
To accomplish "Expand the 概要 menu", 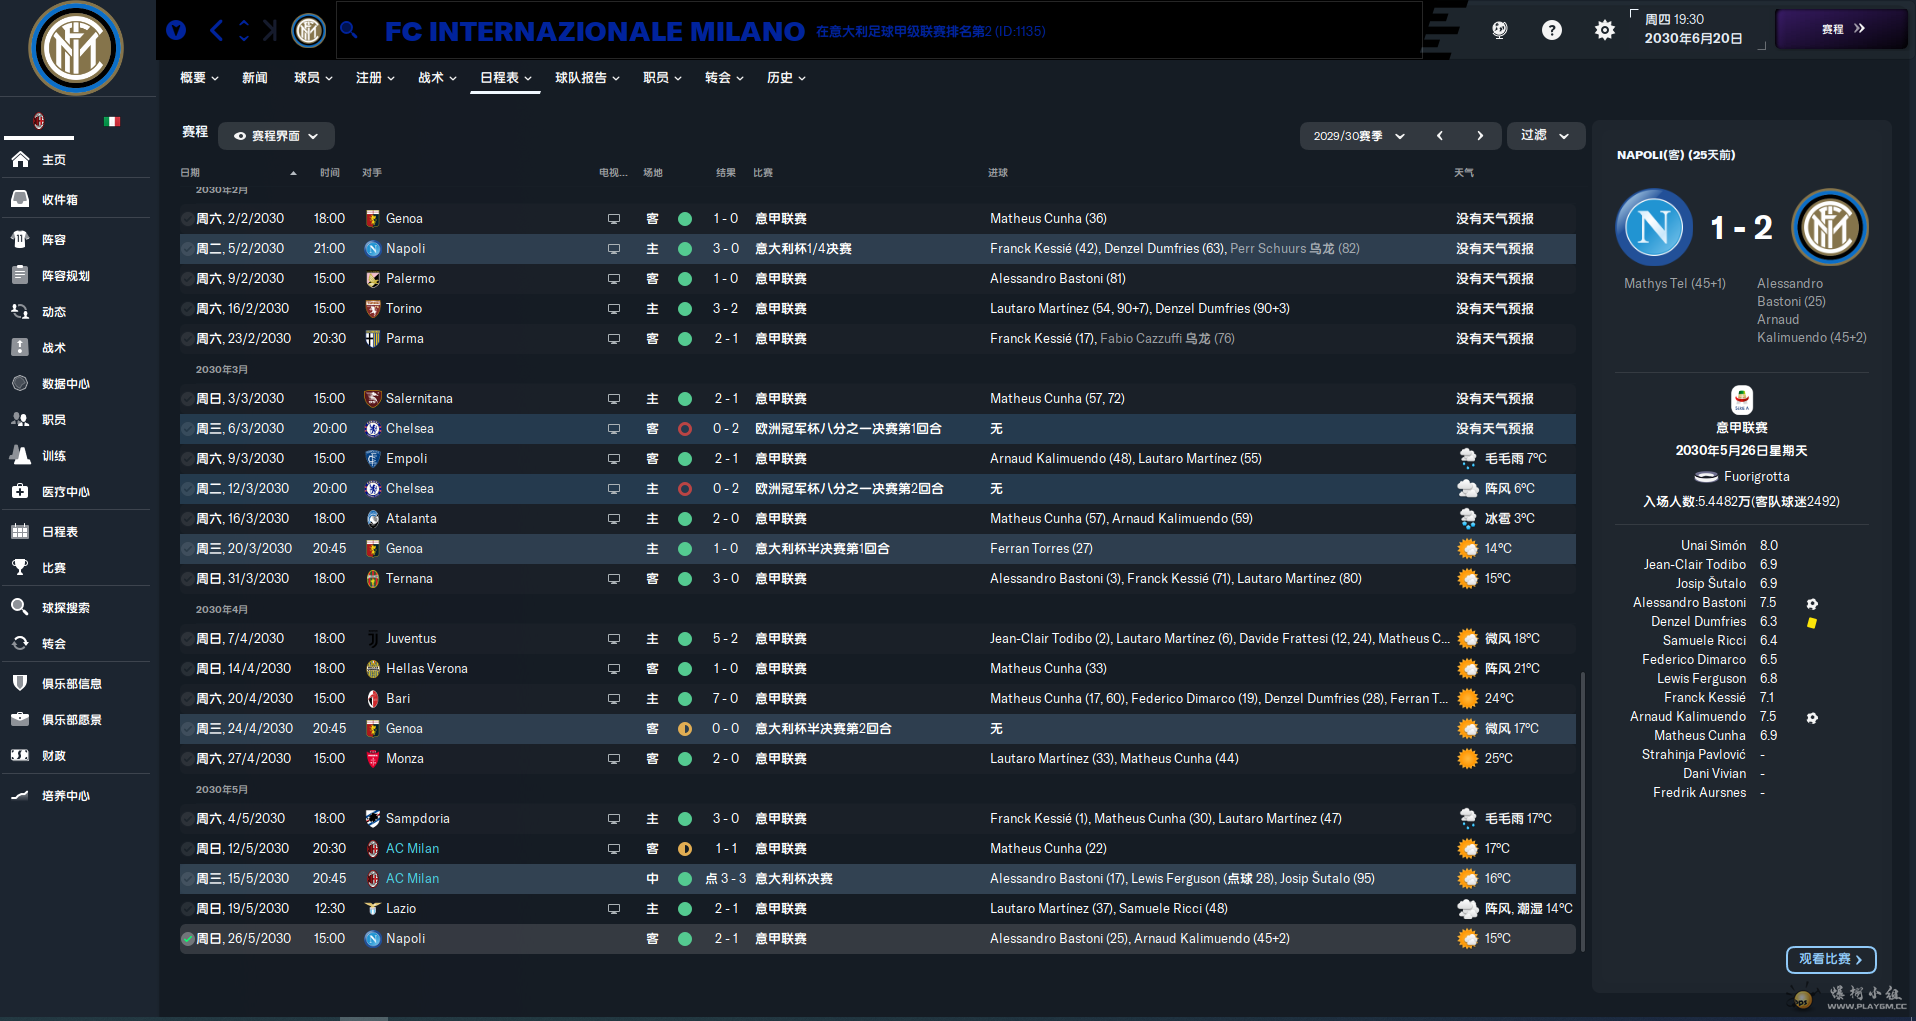I will [x=199, y=78].
